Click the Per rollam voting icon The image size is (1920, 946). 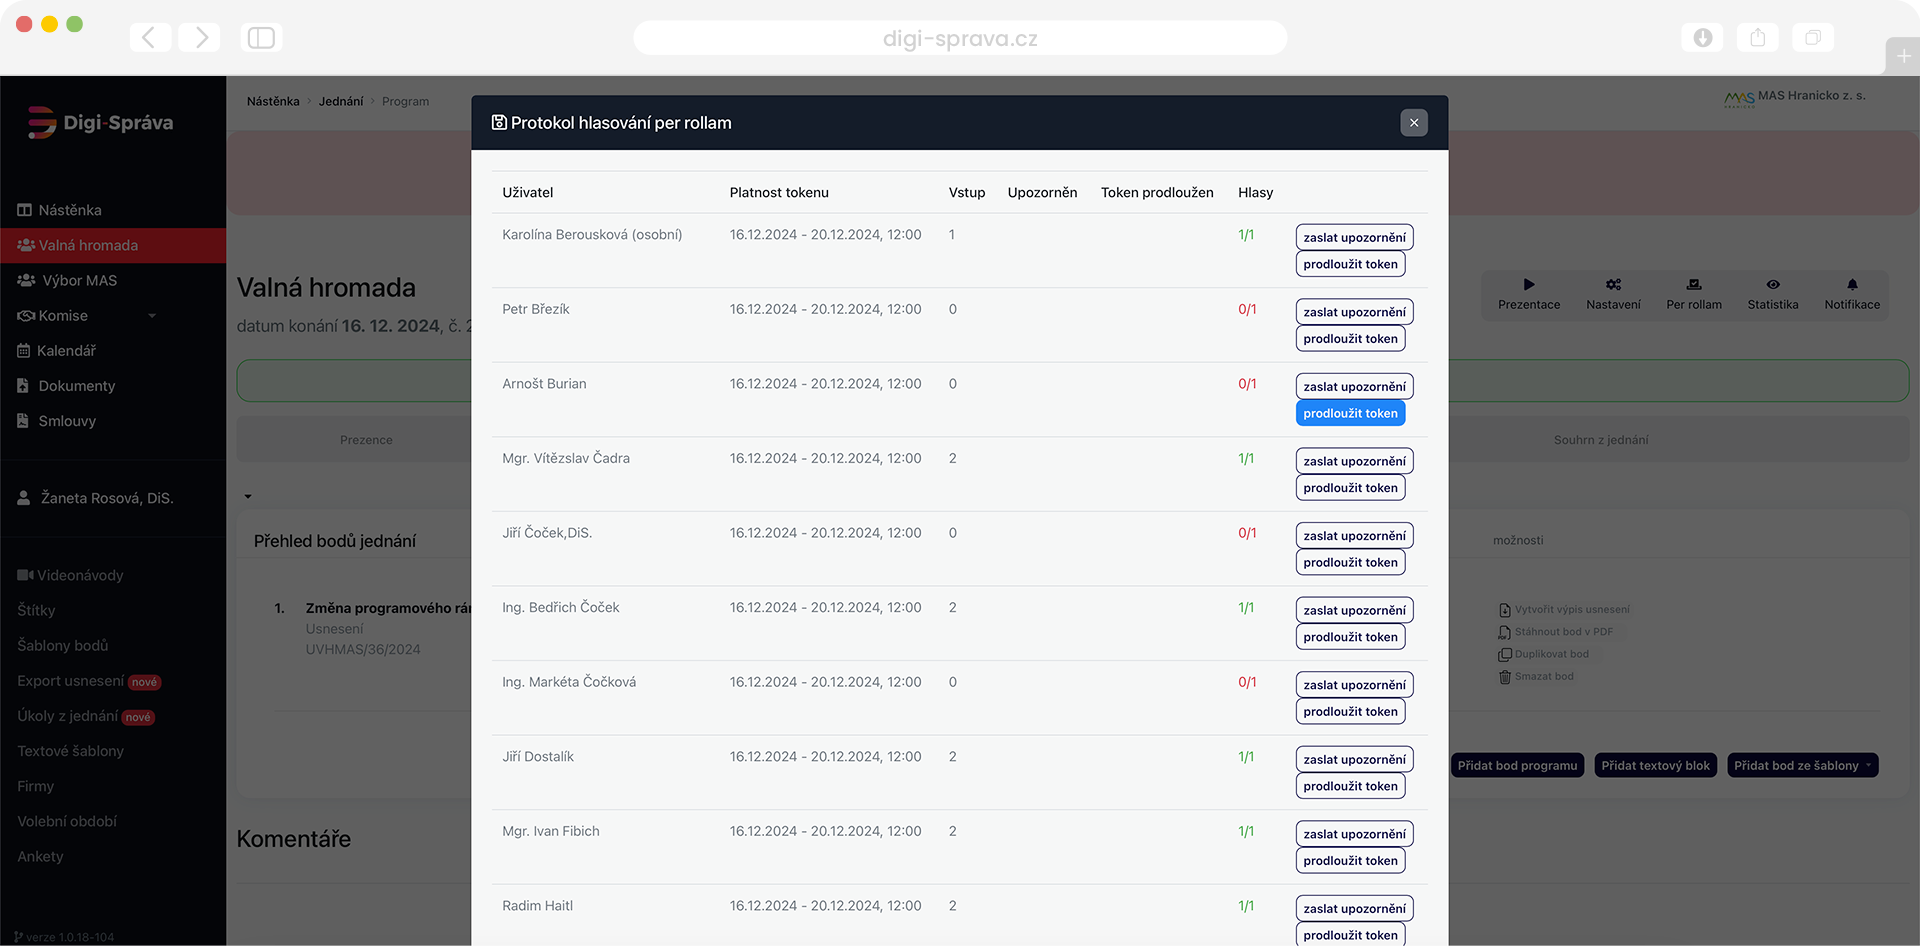click(x=1693, y=285)
